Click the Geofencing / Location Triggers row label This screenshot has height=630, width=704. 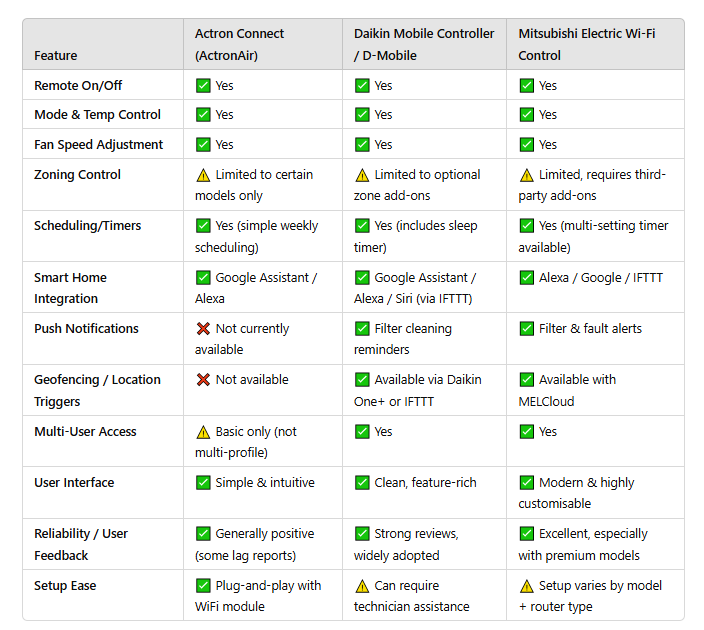(x=97, y=390)
